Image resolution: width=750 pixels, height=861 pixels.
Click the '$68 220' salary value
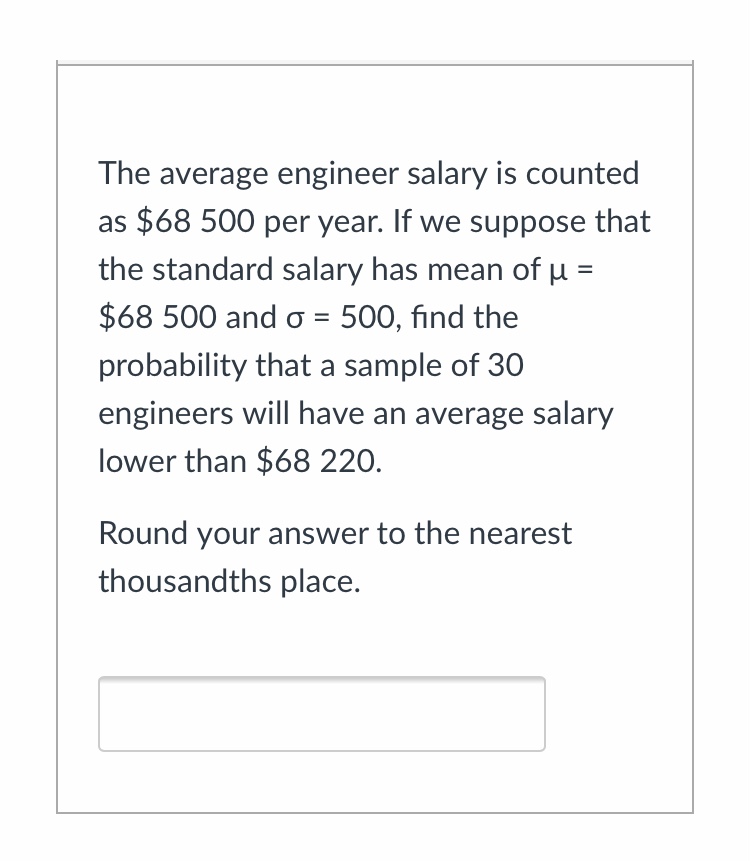(x=317, y=462)
